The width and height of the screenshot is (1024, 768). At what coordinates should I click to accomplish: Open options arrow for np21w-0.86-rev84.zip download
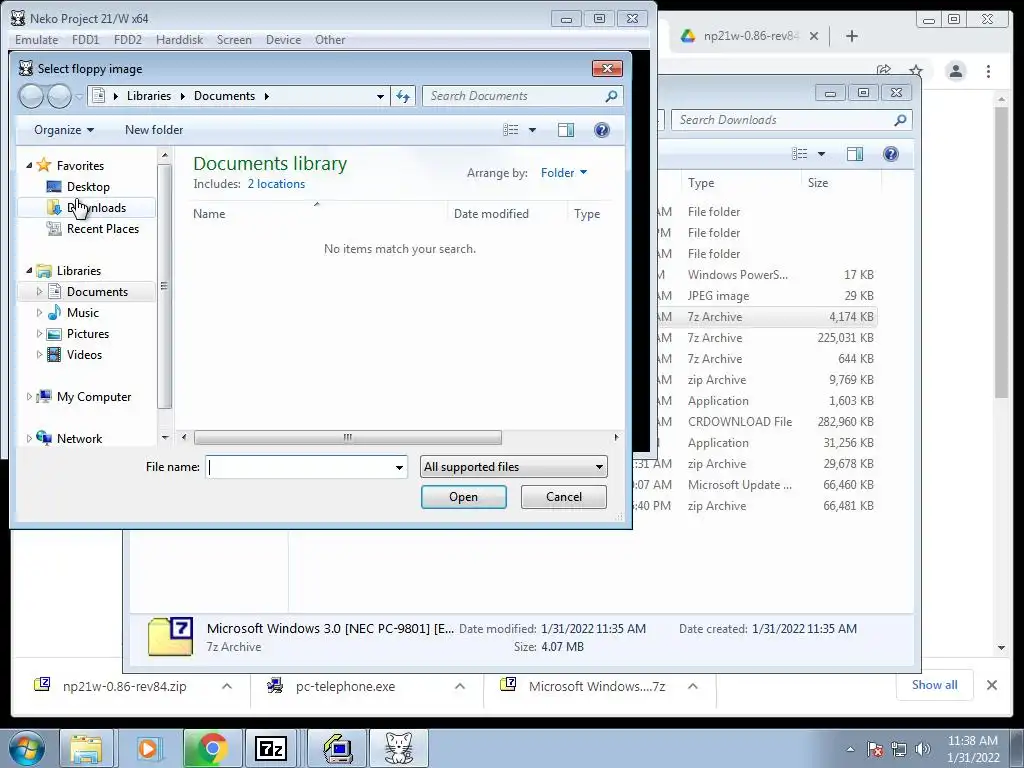click(227, 686)
